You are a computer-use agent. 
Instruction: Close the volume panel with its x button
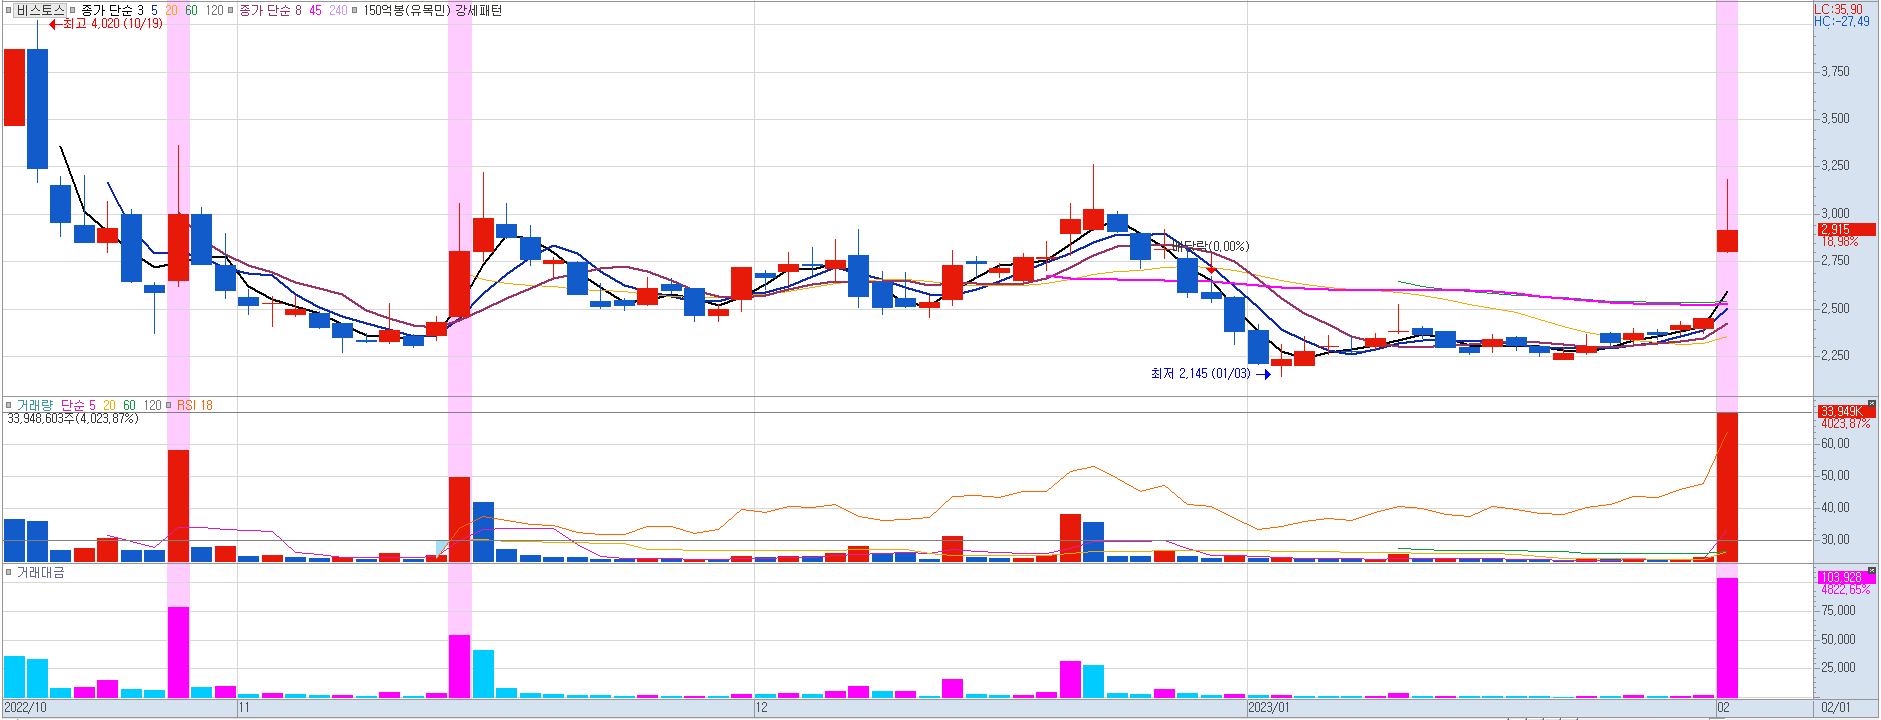pyautogui.click(x=1872, y=404)
